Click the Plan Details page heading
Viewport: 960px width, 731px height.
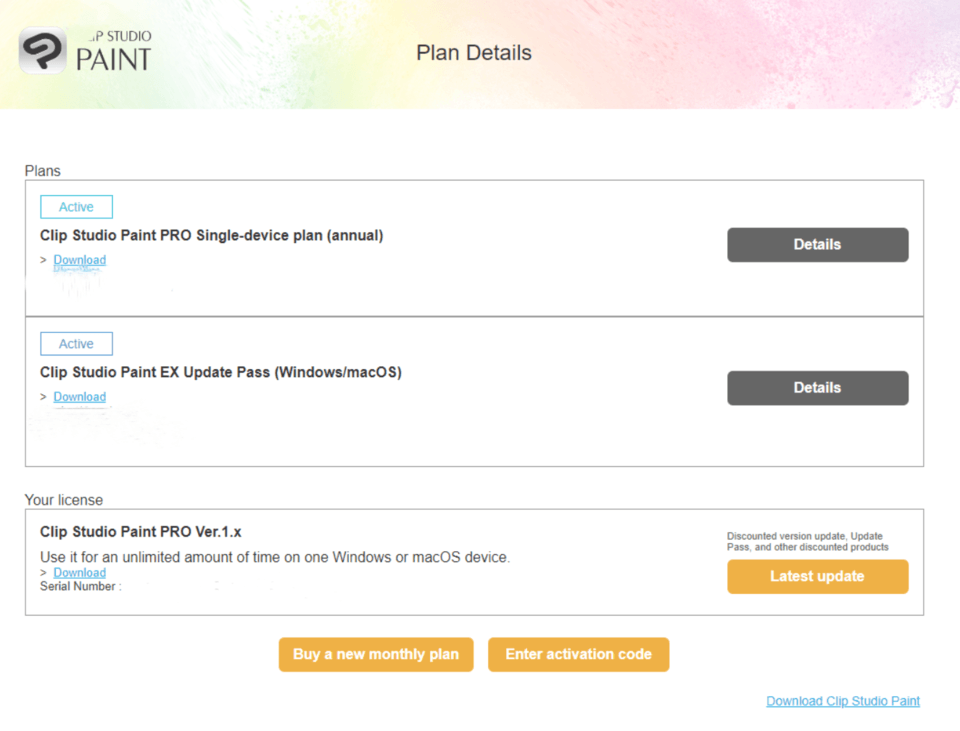474,53
